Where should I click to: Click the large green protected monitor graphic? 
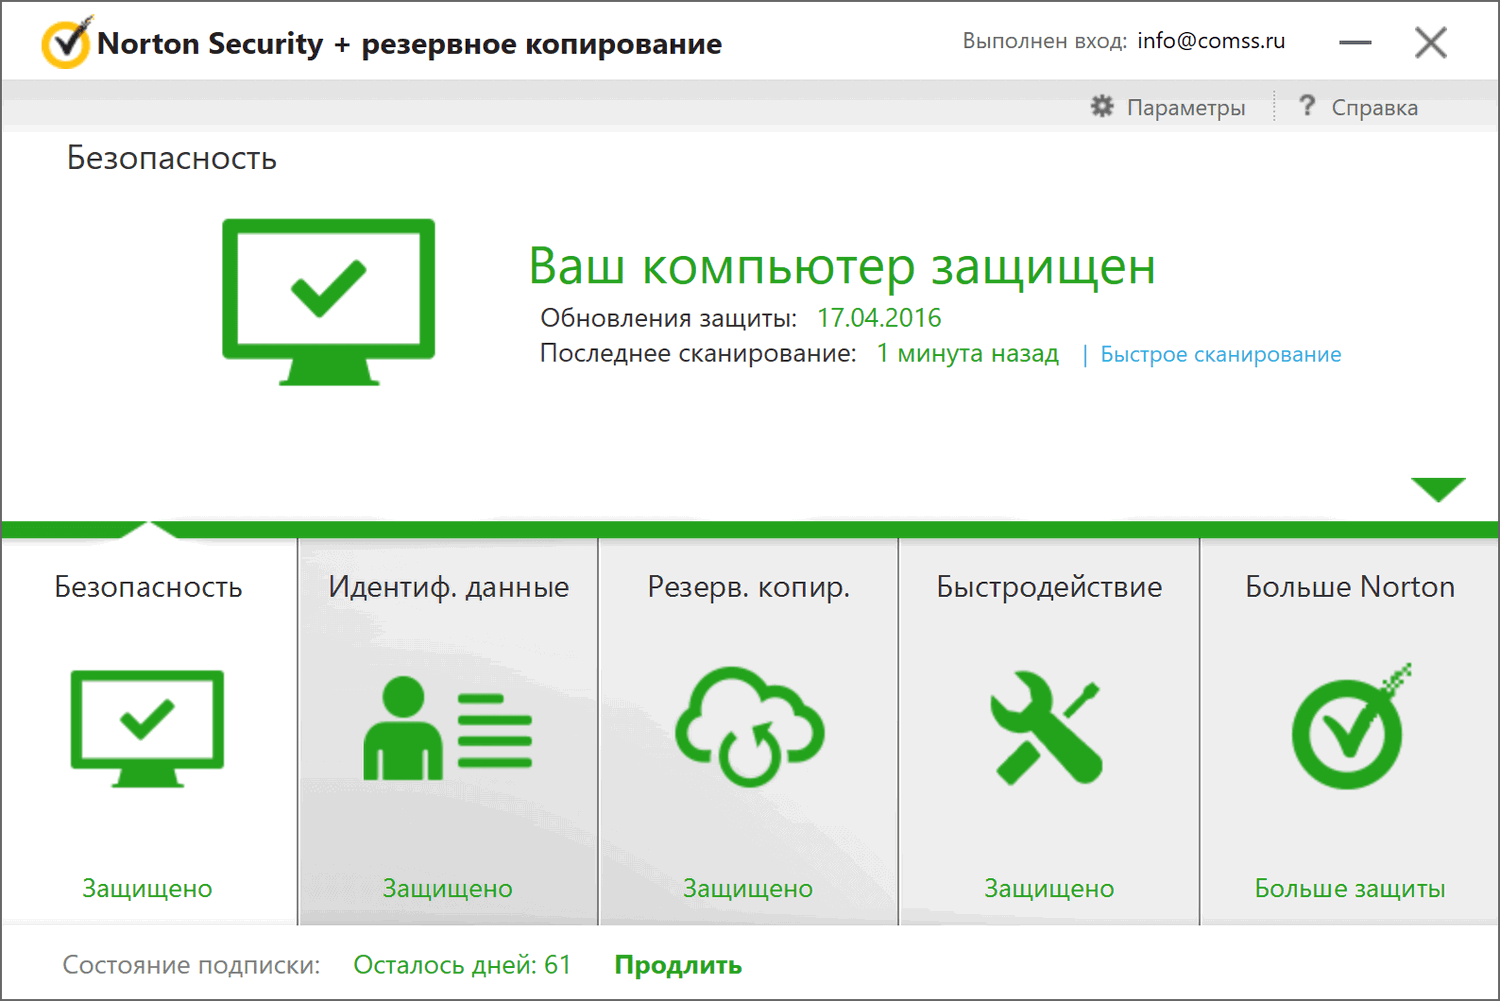(x=327, y=300)
